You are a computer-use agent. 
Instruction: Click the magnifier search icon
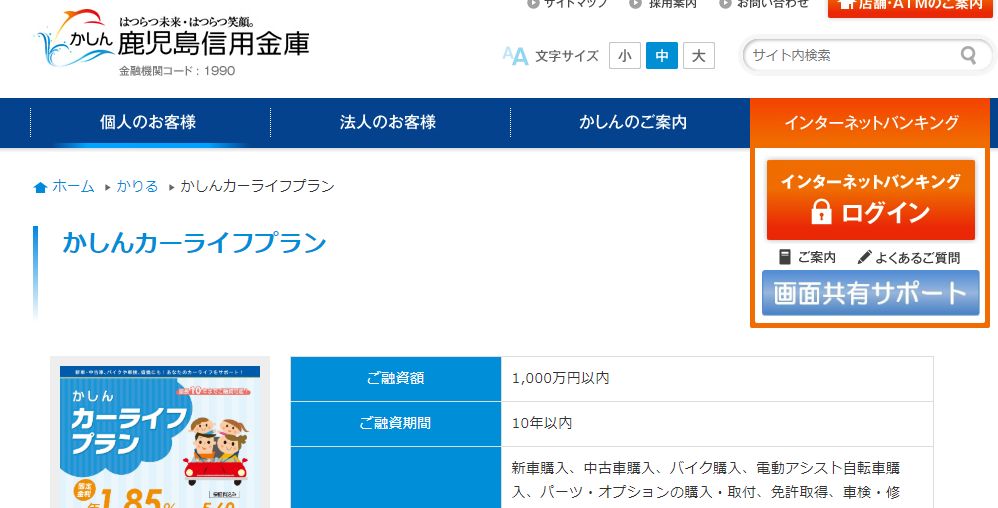tap(968, 55)
